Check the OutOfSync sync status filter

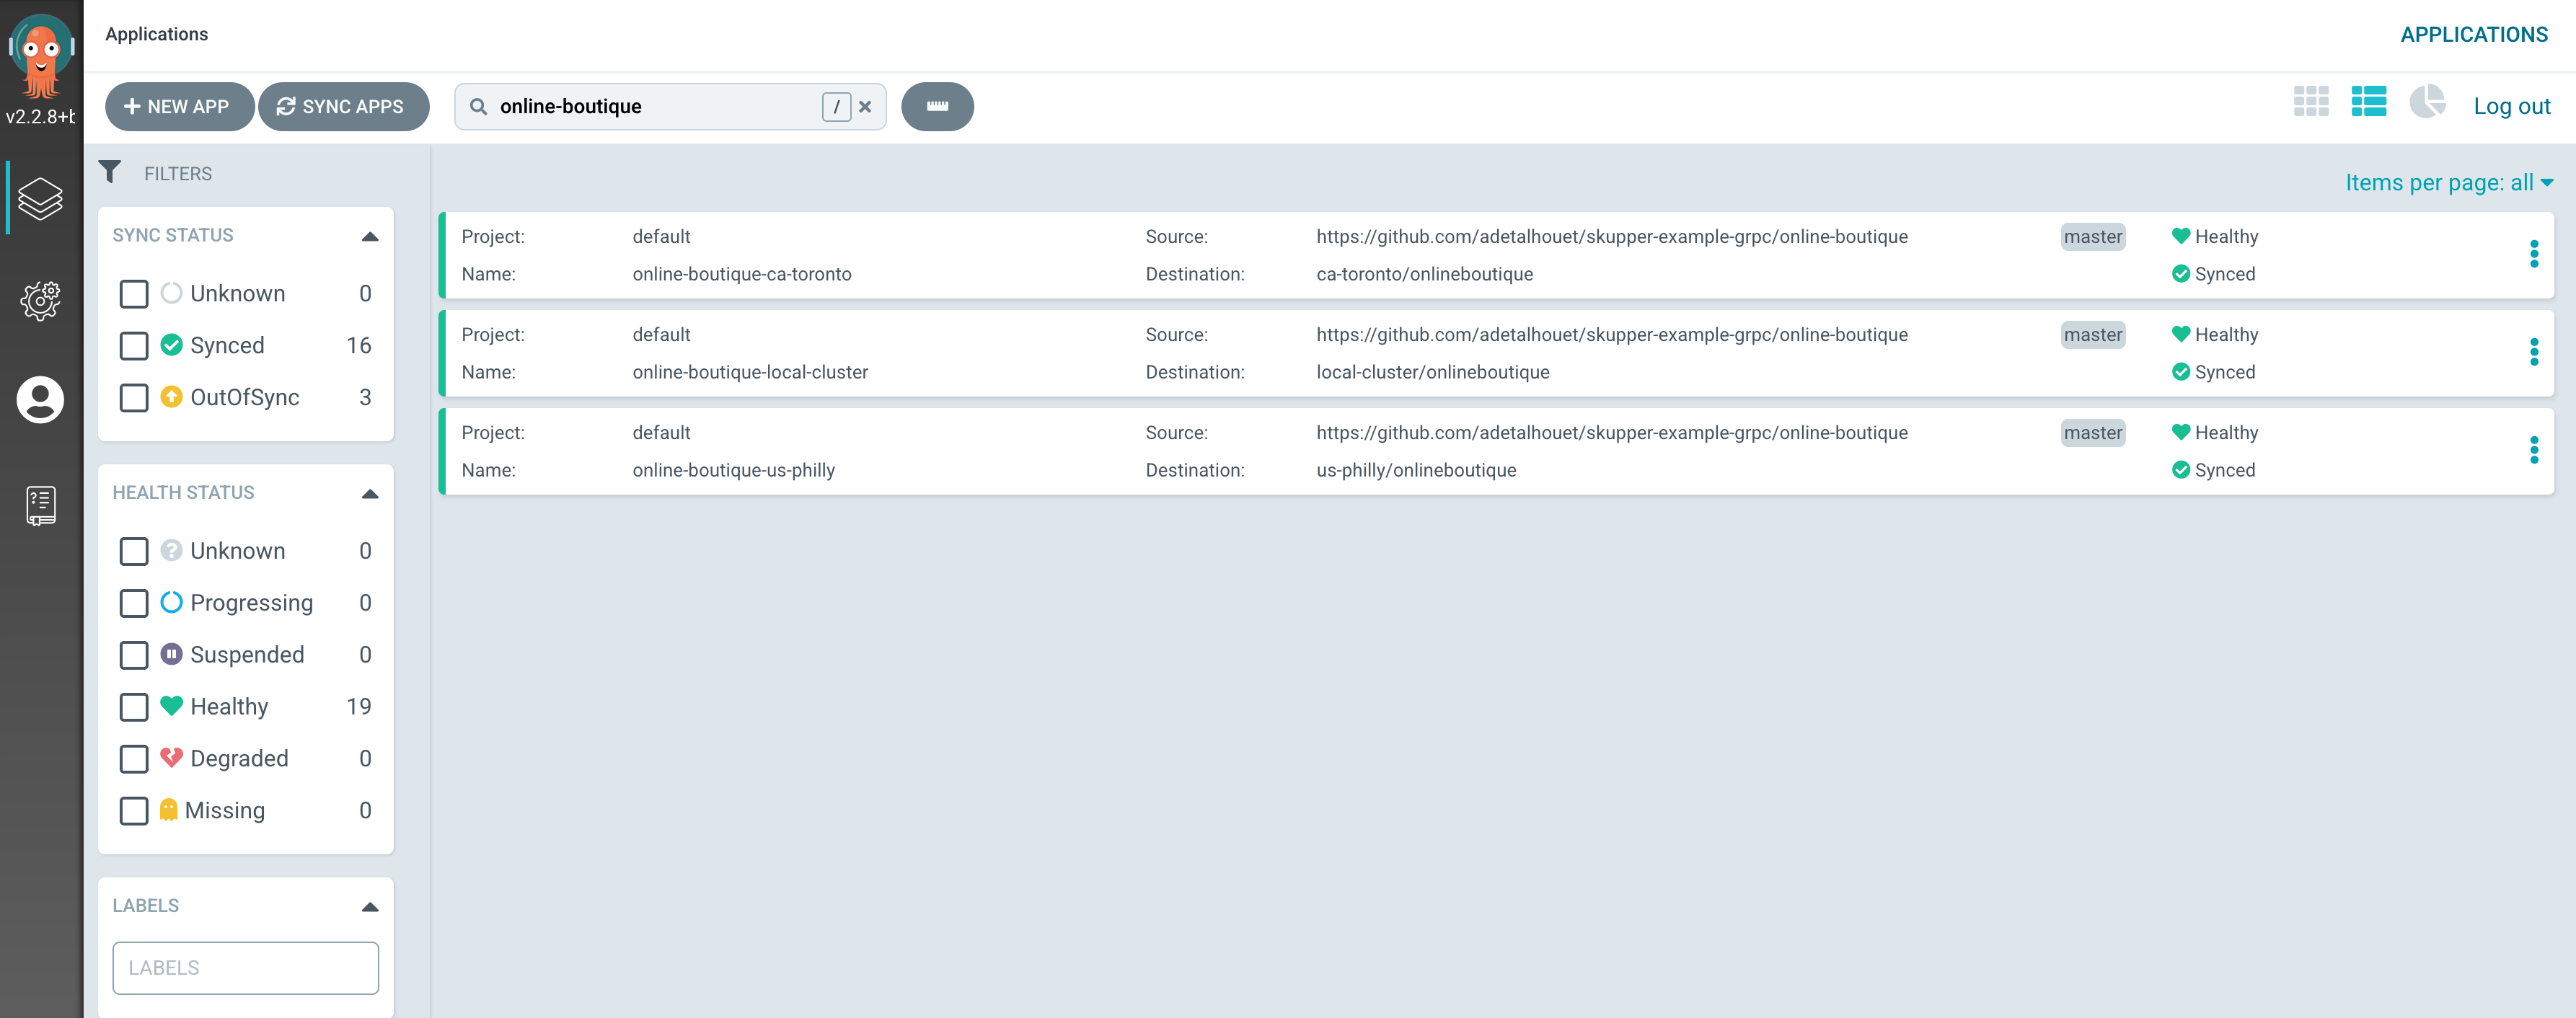(134, 398)
